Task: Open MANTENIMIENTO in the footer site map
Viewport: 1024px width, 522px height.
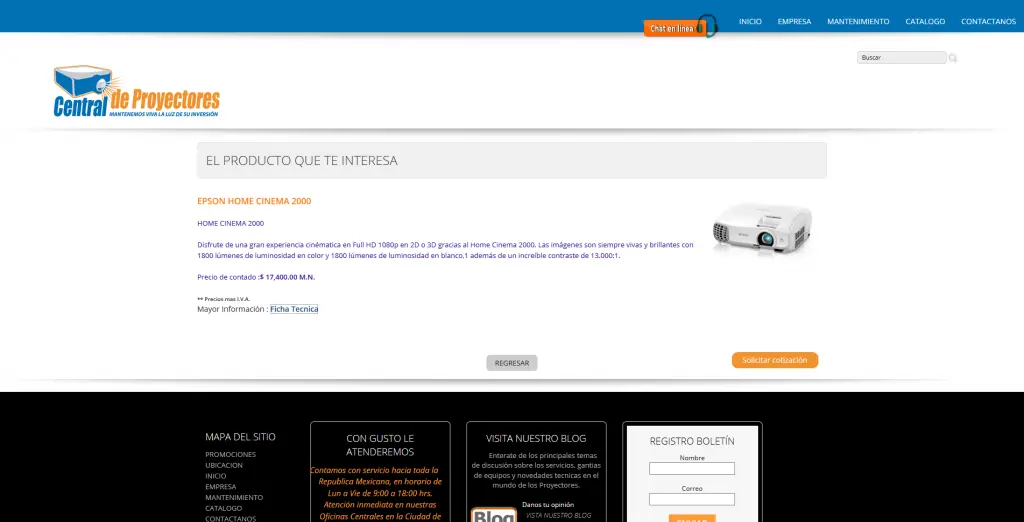Action: click(234, 497)
